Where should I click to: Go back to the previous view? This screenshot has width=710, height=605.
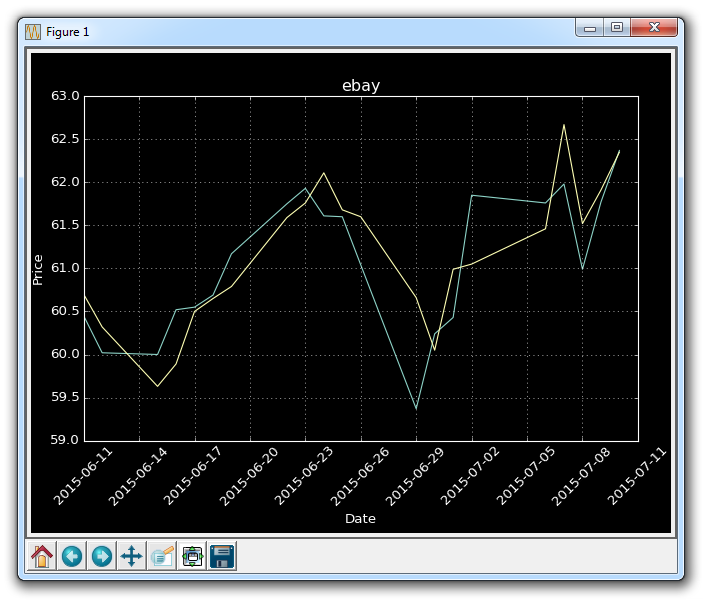coord(72,556)
